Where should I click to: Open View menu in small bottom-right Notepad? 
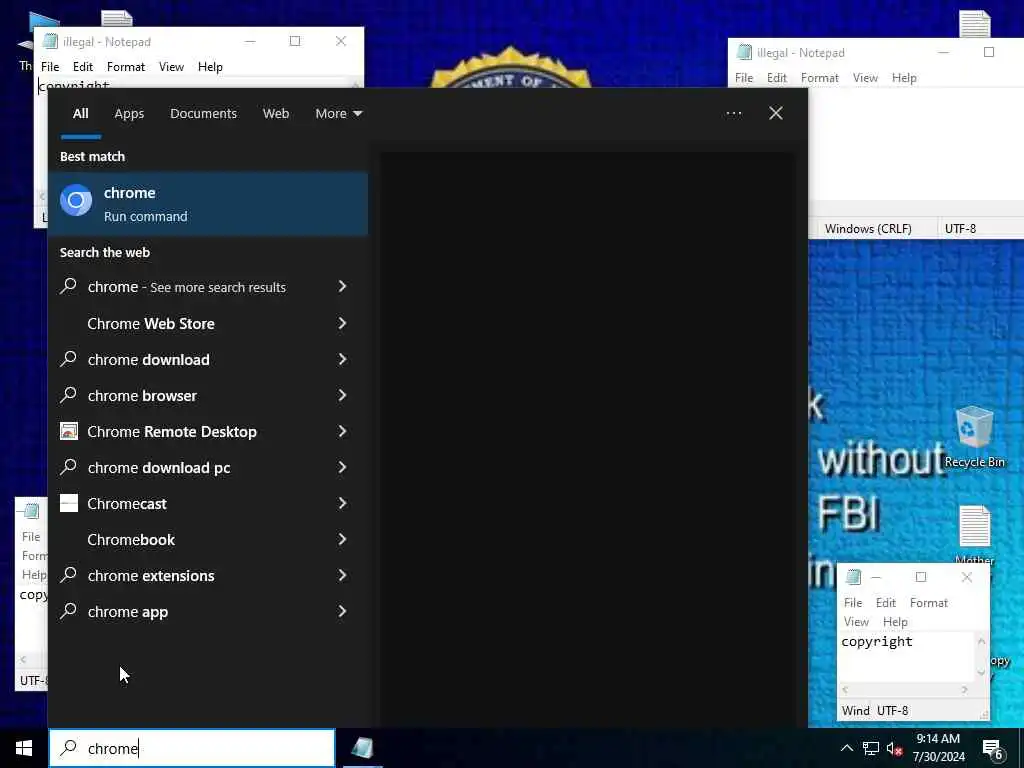point(856,622)
